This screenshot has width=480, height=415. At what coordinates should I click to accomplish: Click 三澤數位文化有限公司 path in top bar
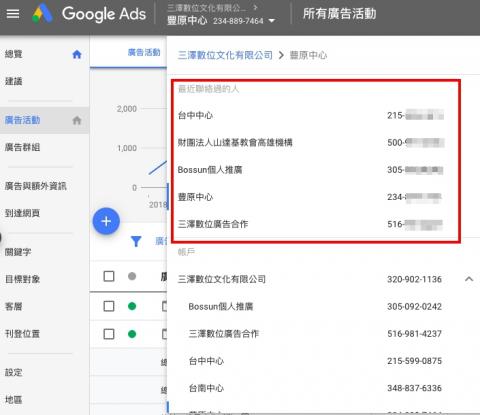tap(207, 8)
